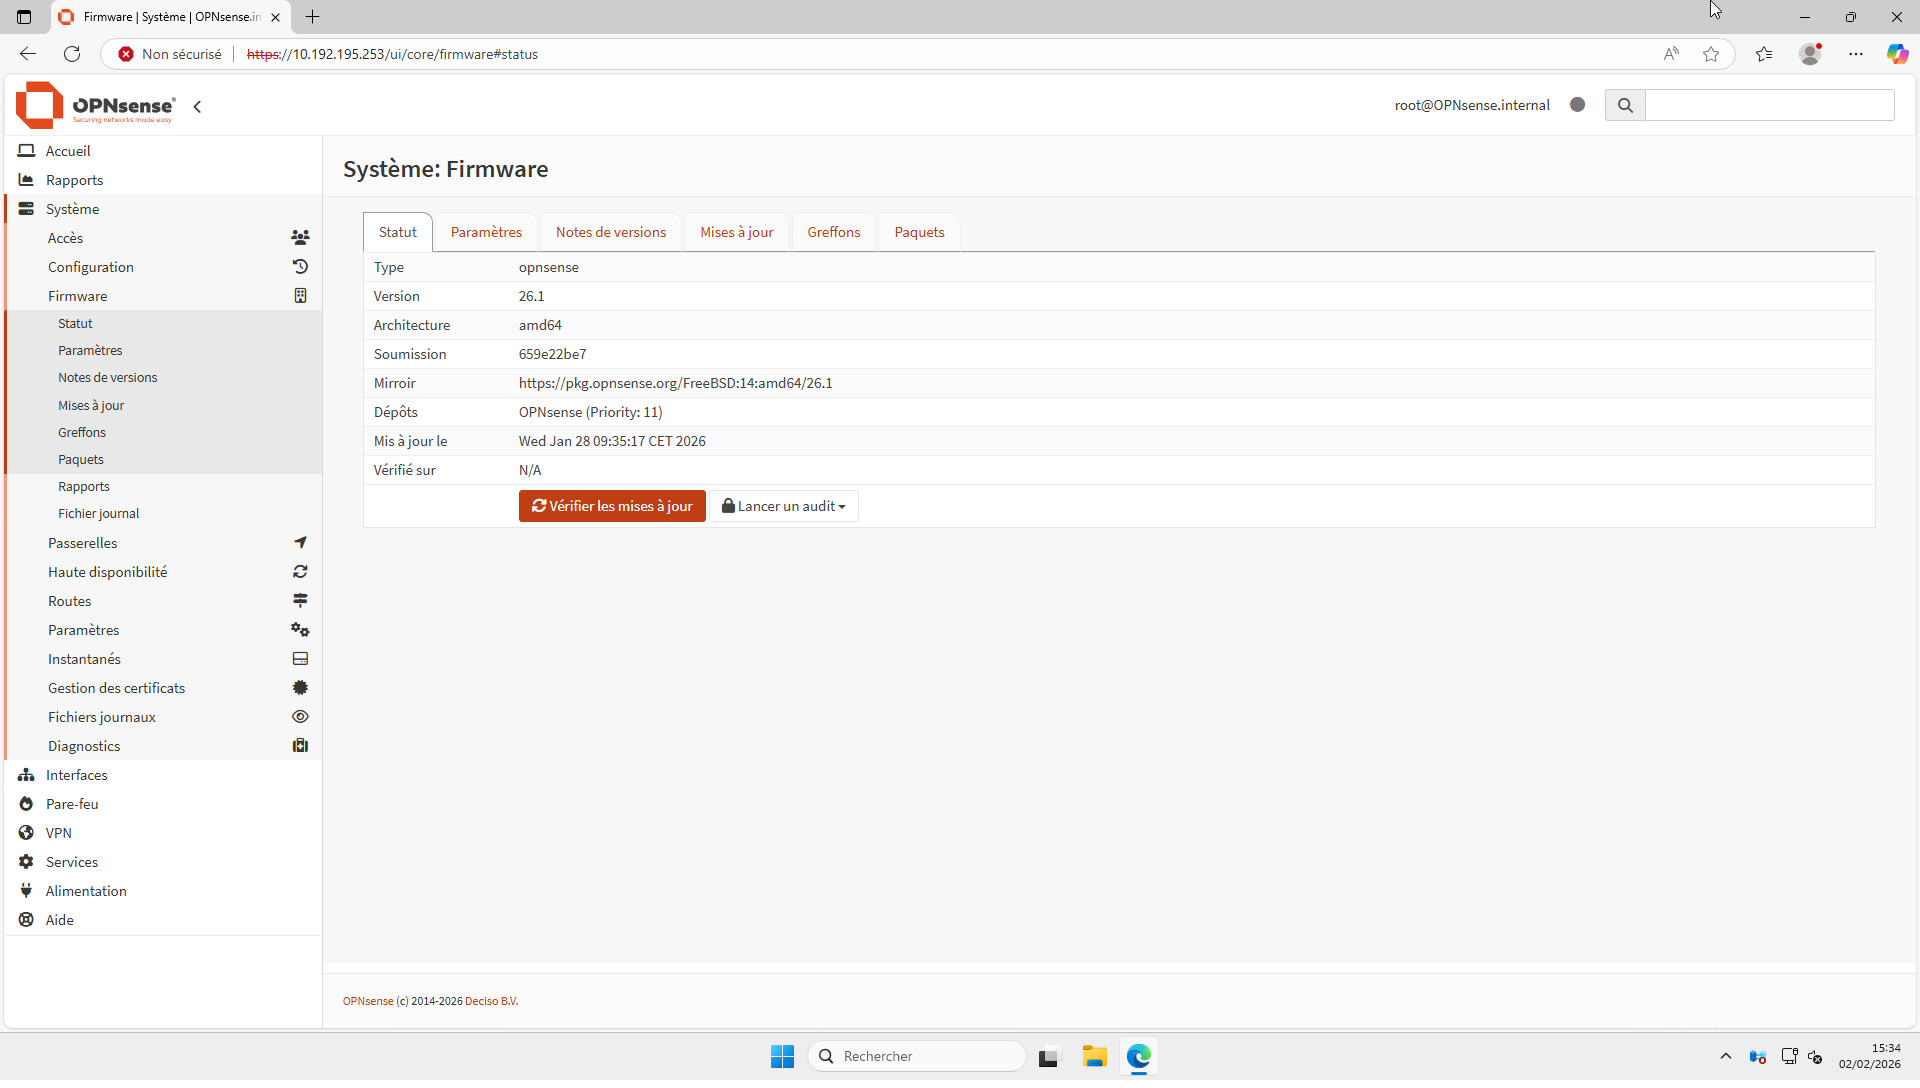Screen dimensions: 1920x1088
Task: Open the Lancer un audit dropdown
Action: click(784, 506)
